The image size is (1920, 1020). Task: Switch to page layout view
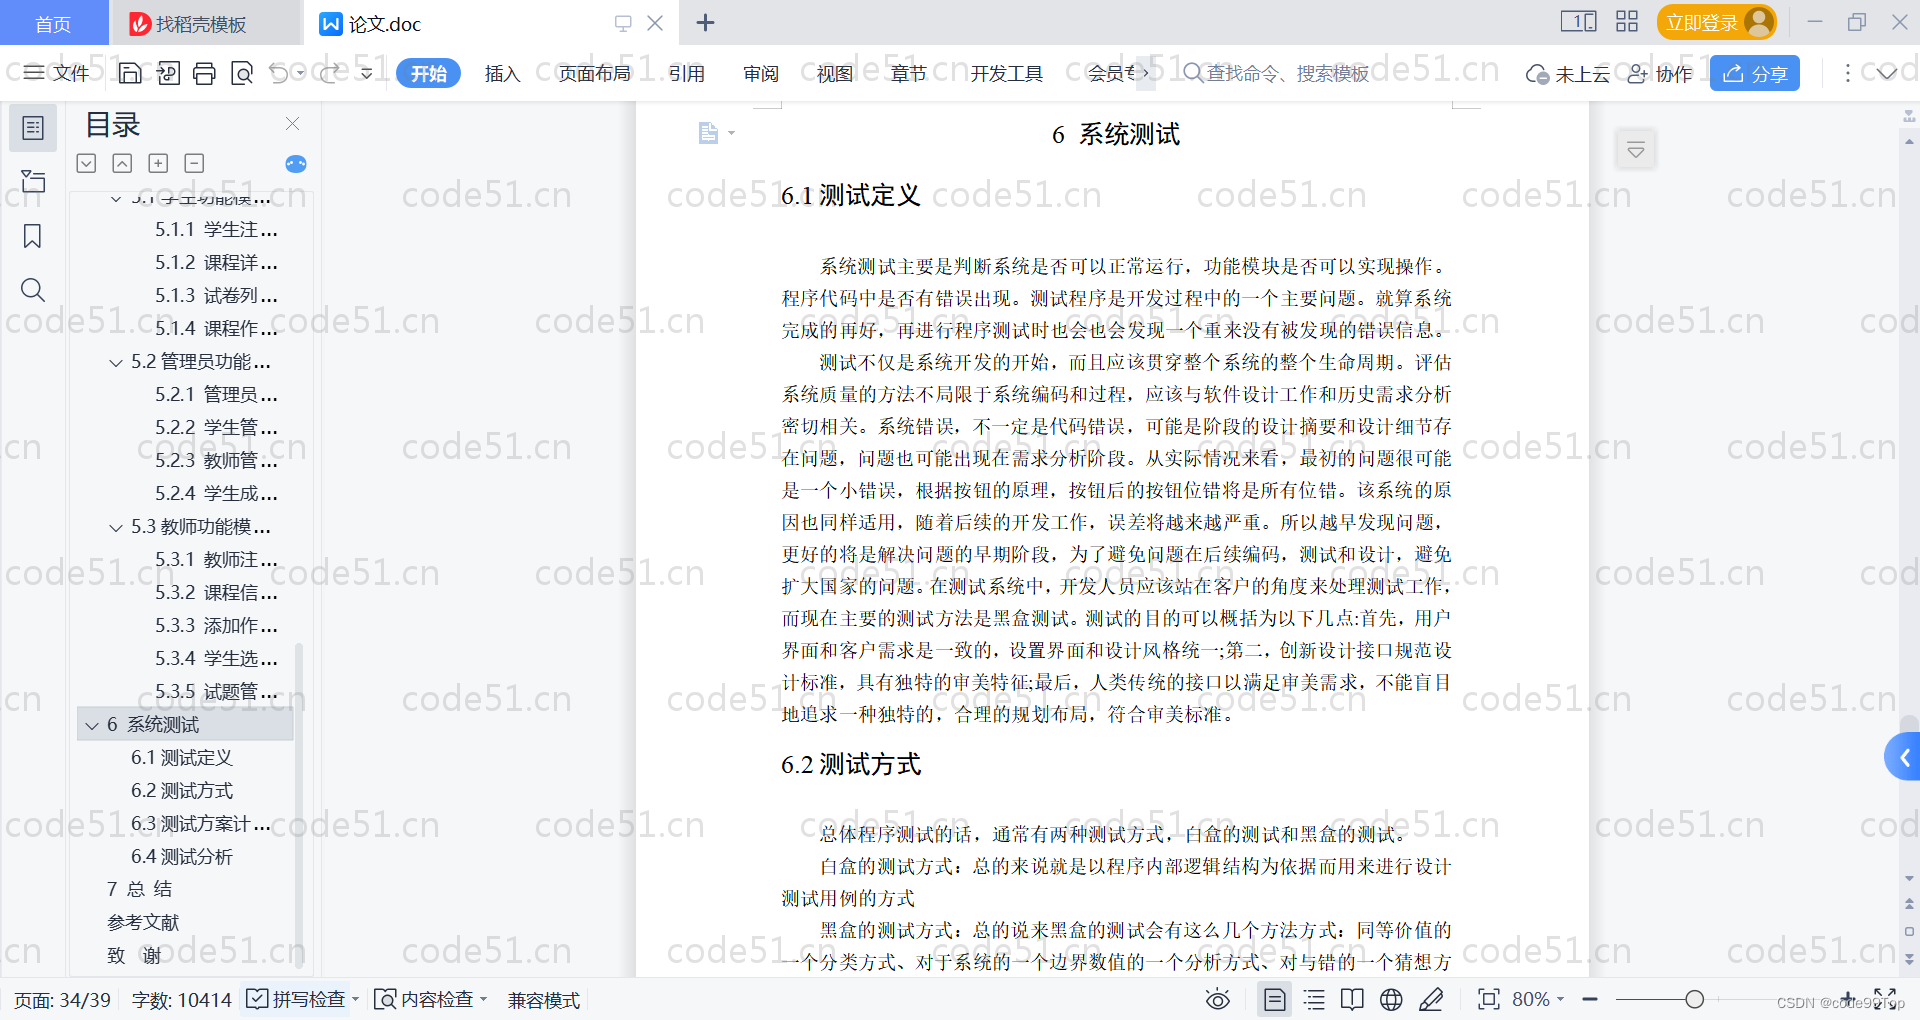(x=1275, y=999)
